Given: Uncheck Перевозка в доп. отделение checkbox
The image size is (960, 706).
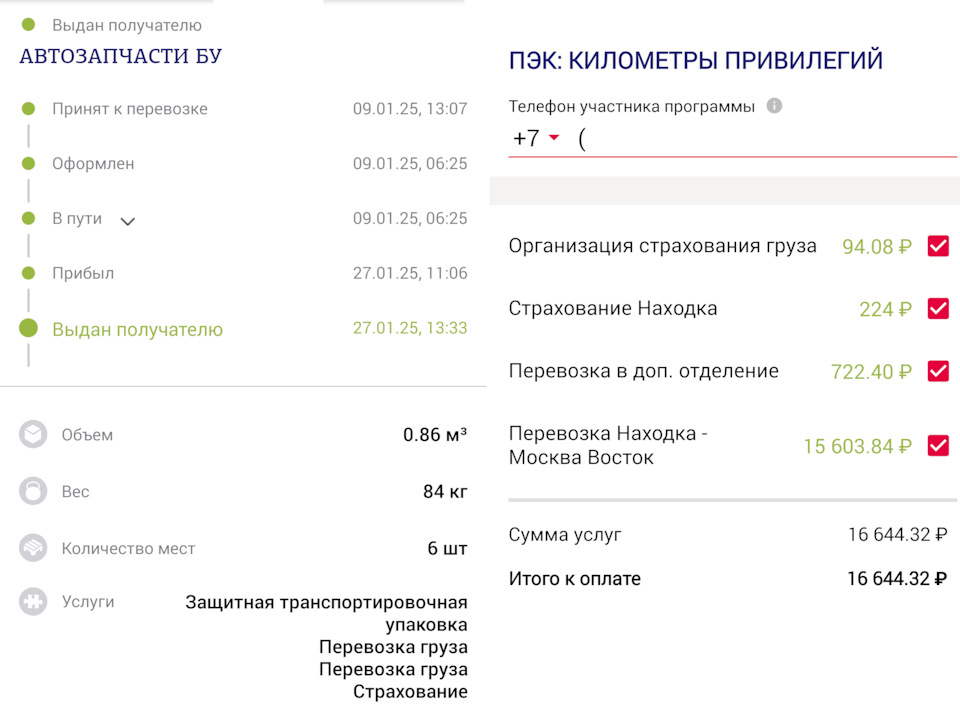Looking at the screenshot, I should click(x=938, y=371).
